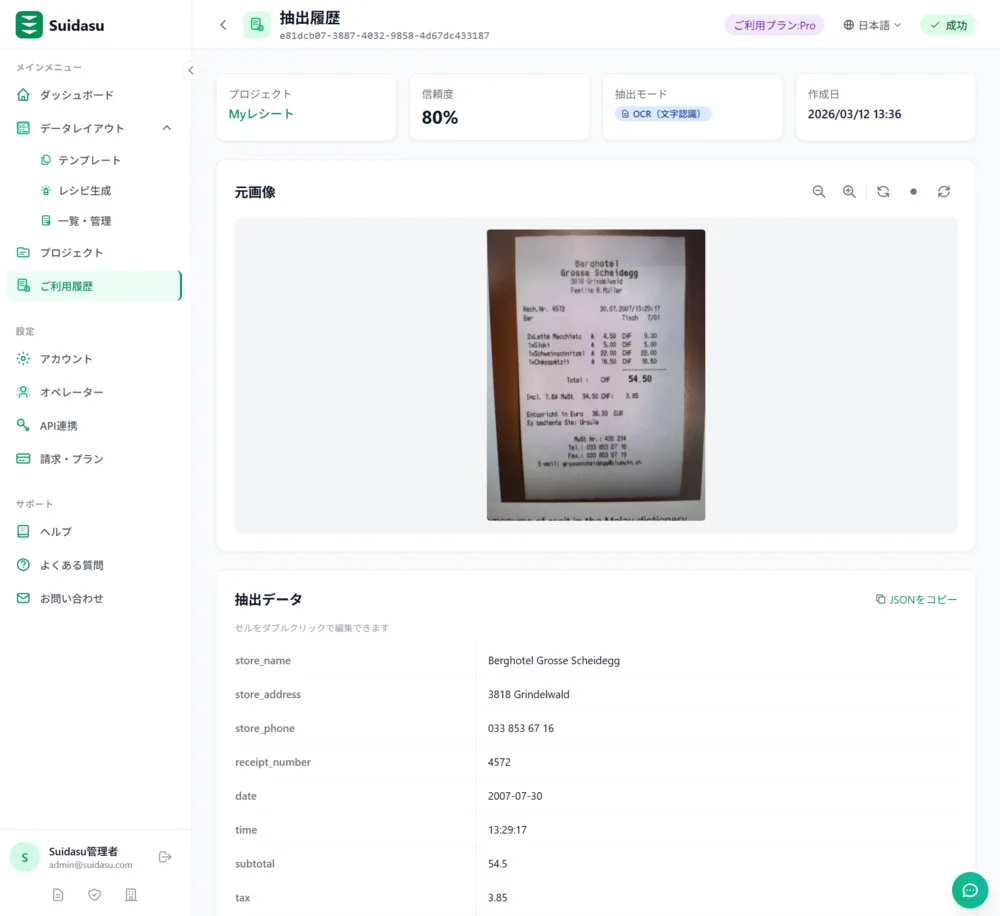Open 一覧・管理 submenu item
Viewport: 1000px width, 916px height.
tap(85, 221)
